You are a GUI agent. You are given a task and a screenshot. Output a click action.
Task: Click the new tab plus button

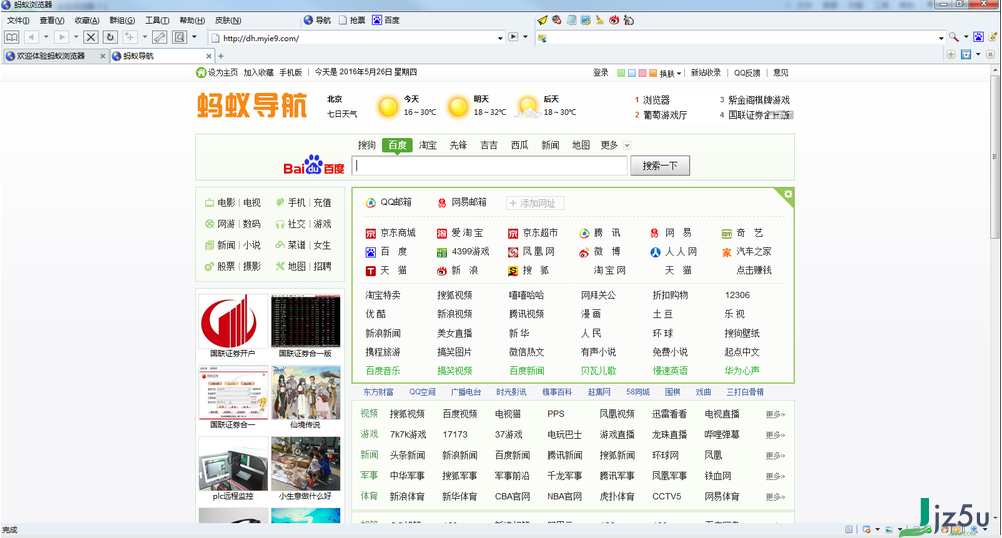pos(221,56)
